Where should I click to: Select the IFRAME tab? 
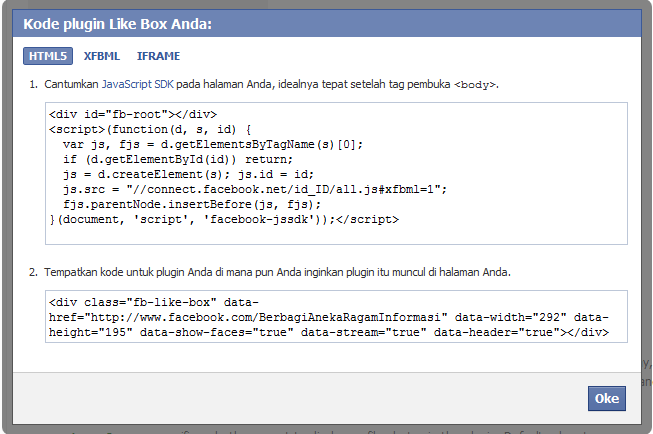pos(158,56)
